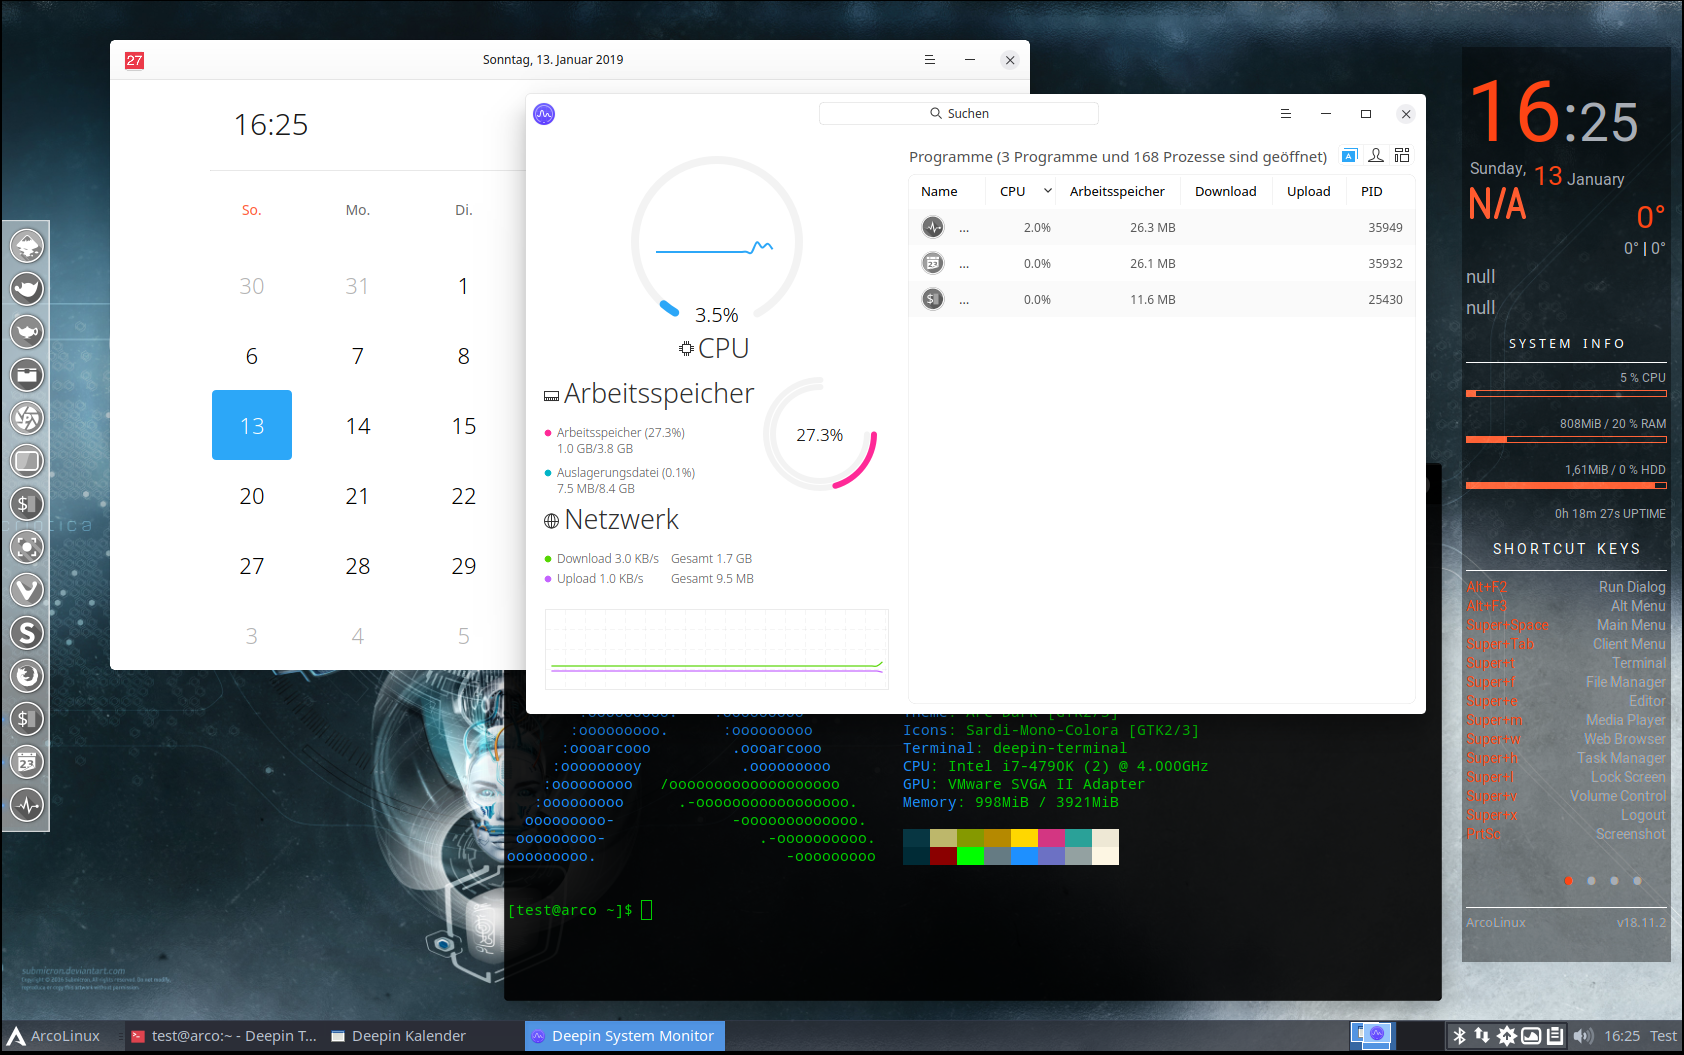Screen dimensions: 1684x1055
Task: Click the Bluetooth tray icon
Action: [1459, 1036]
